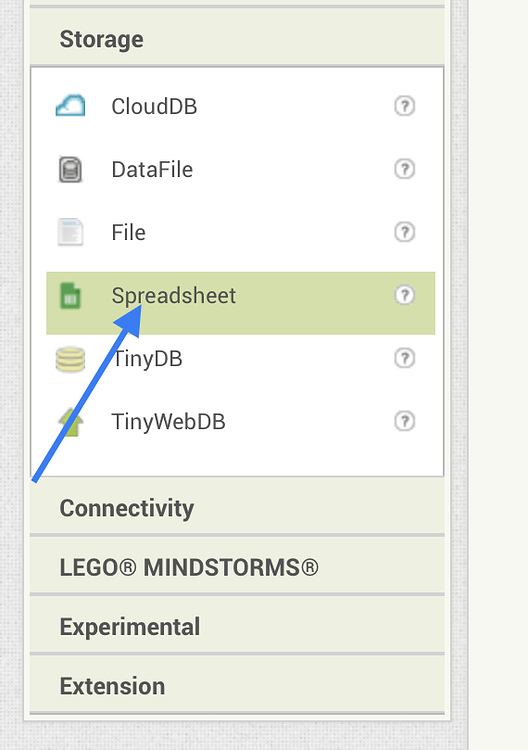Choose the TinyWebDB component label
Viewport: 528px width, 750px height.
pos(168,422)
